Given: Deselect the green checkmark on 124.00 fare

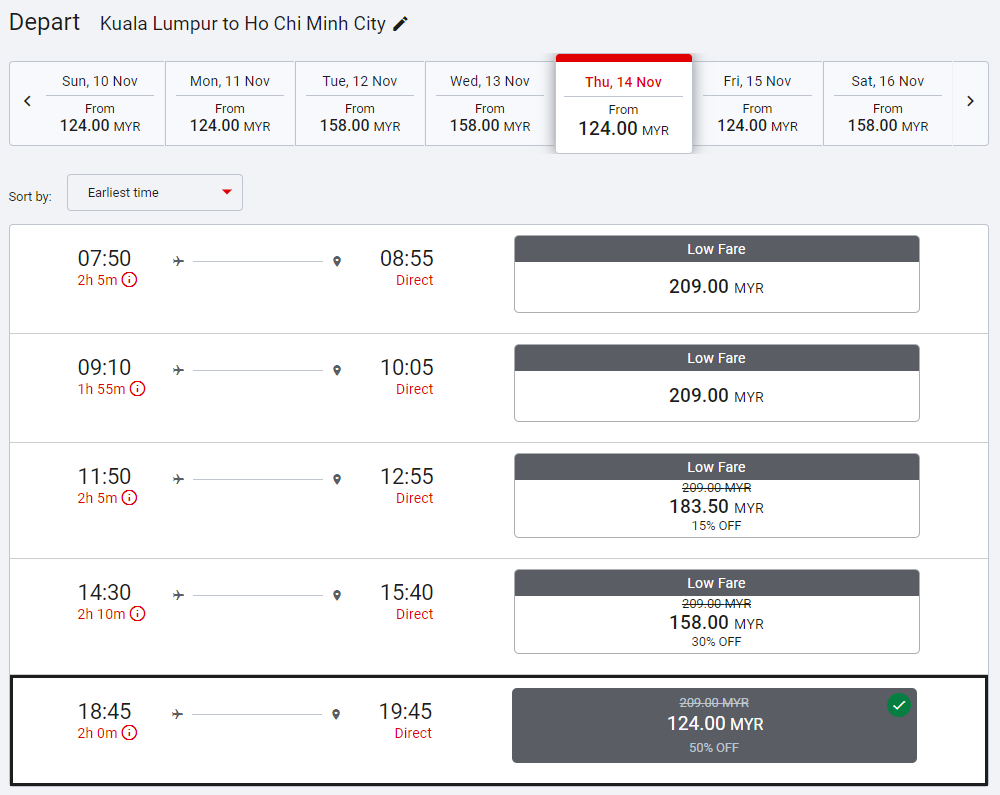Looking at the screenshot, I should click(899, 705).
